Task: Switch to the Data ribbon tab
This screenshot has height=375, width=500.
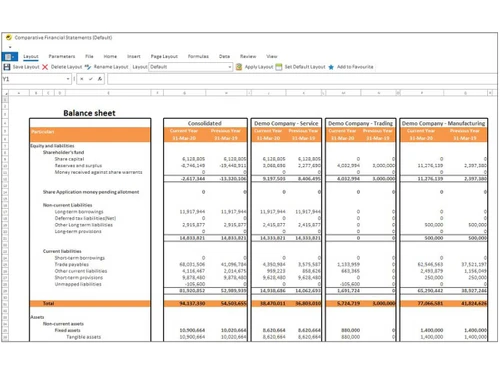Action: tap(224, 56)
